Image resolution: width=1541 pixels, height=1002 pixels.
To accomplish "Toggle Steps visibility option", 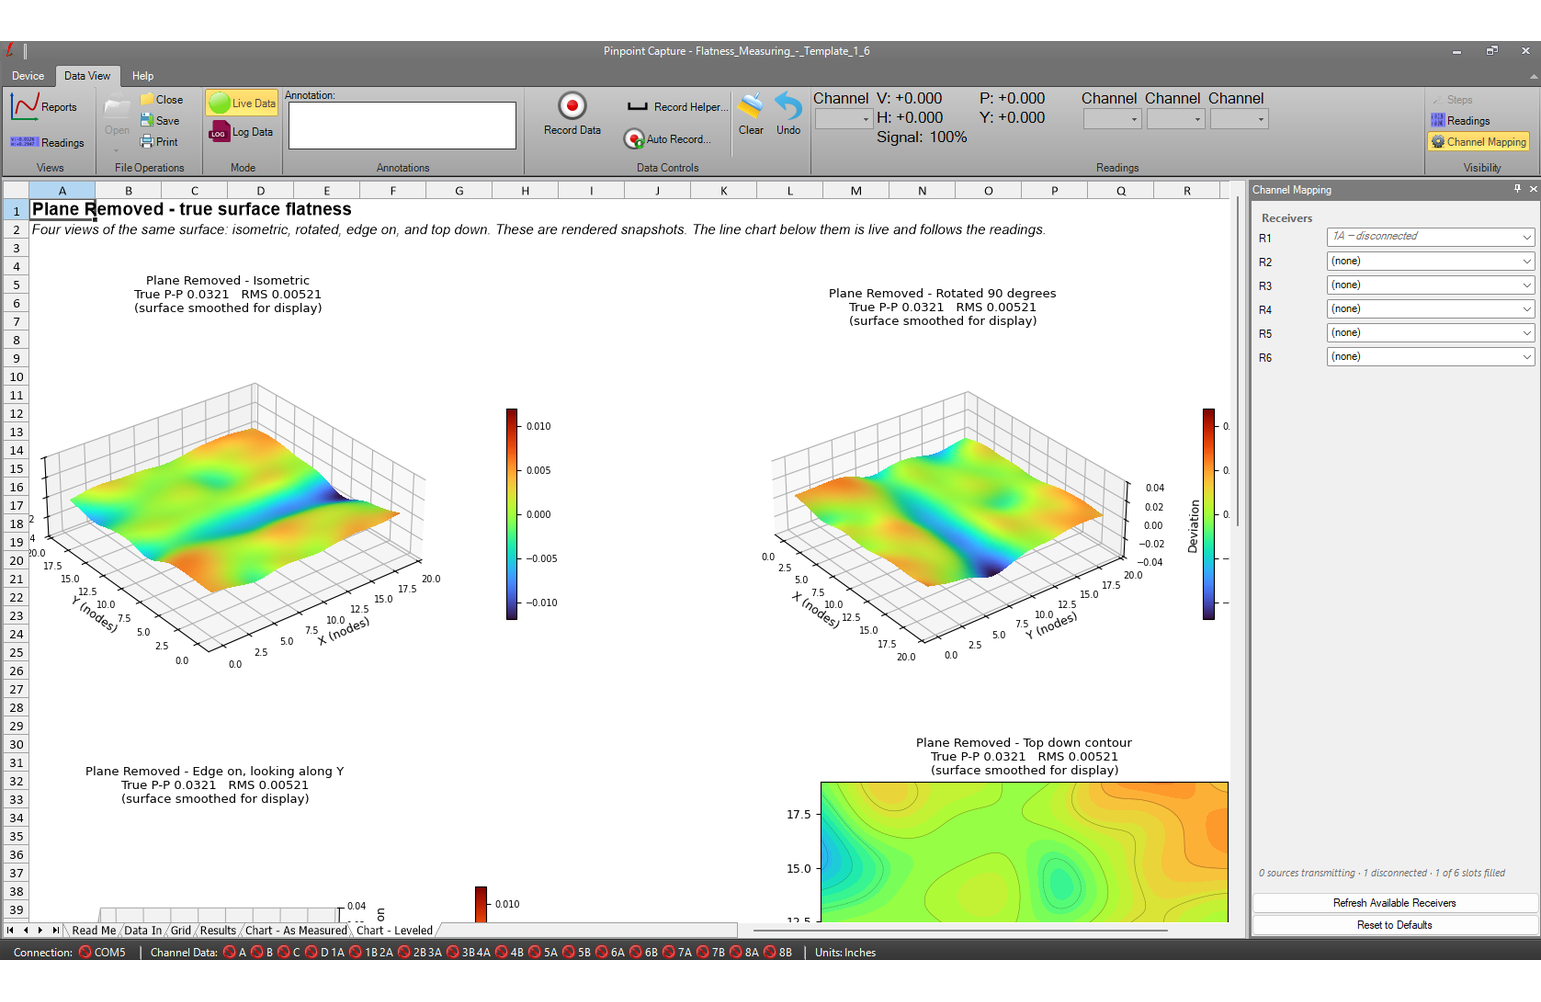I will coord(1452,100).
